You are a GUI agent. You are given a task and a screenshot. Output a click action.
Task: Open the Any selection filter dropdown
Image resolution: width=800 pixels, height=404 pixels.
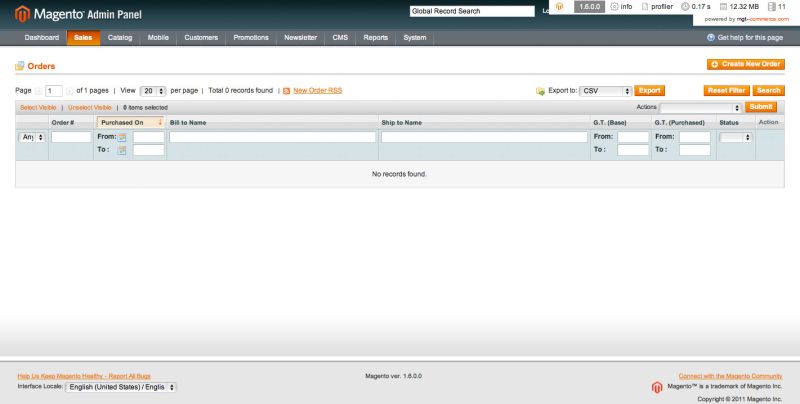(x=32, y=137)
